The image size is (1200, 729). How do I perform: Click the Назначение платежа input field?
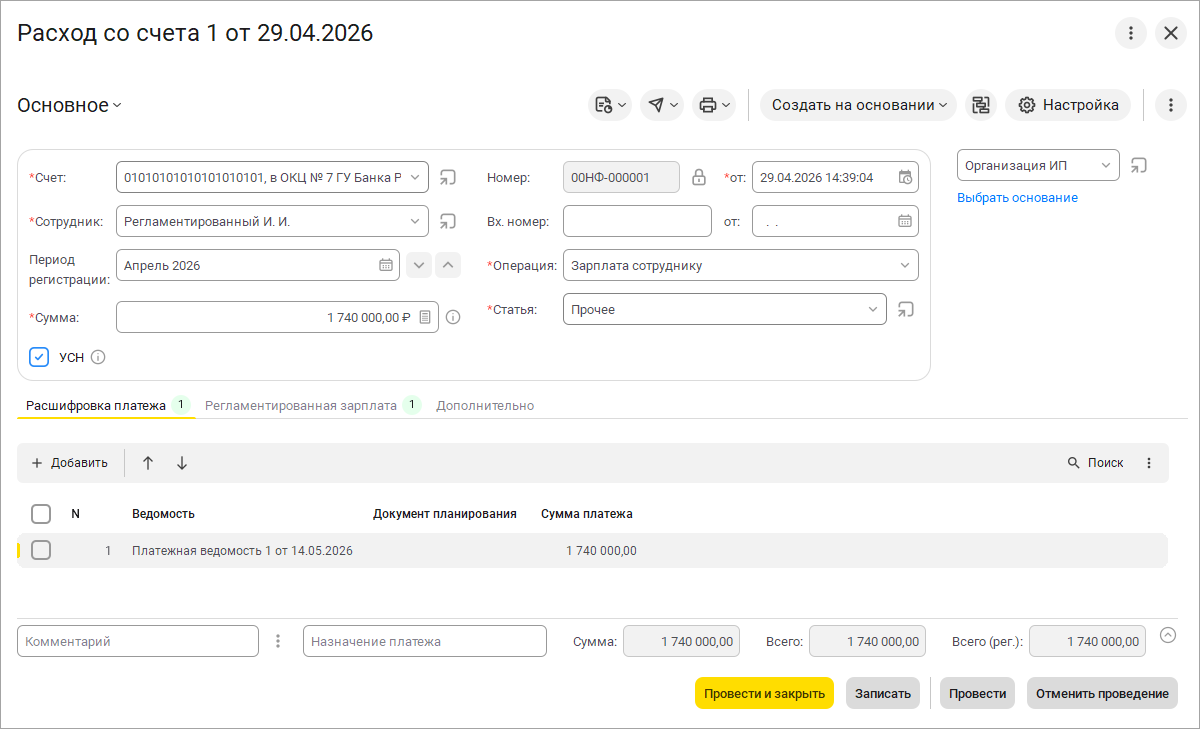point(425,641)
